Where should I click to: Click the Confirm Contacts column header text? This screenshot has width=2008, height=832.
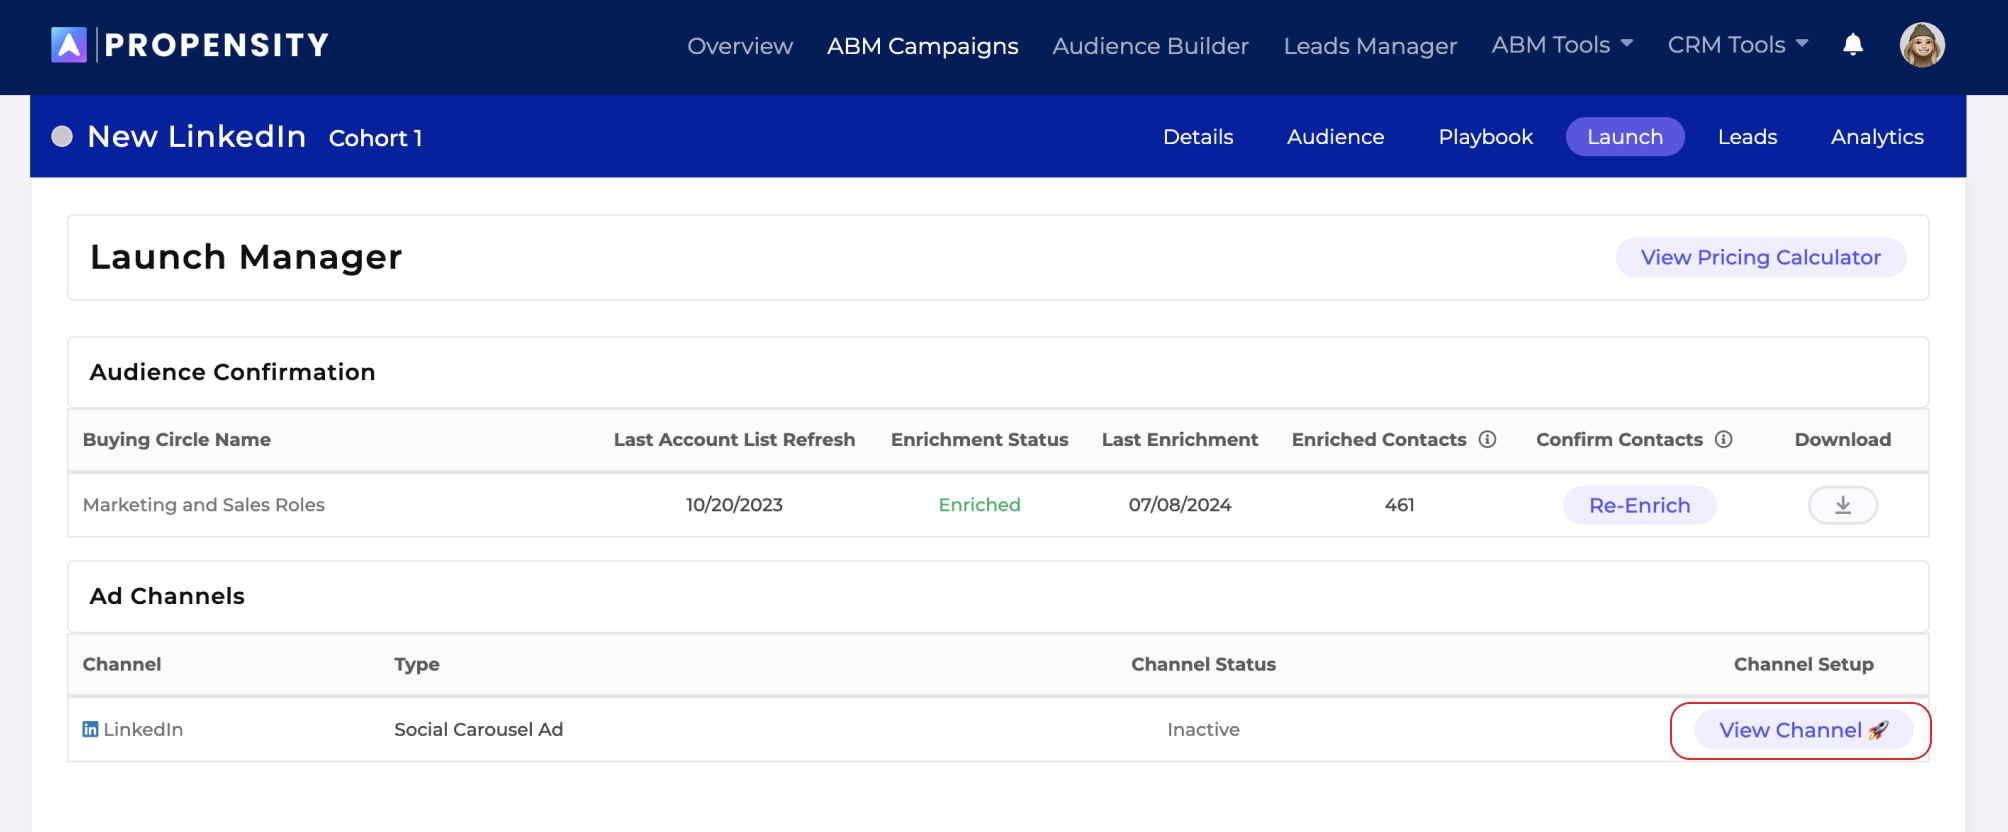tap(1619, 439)
